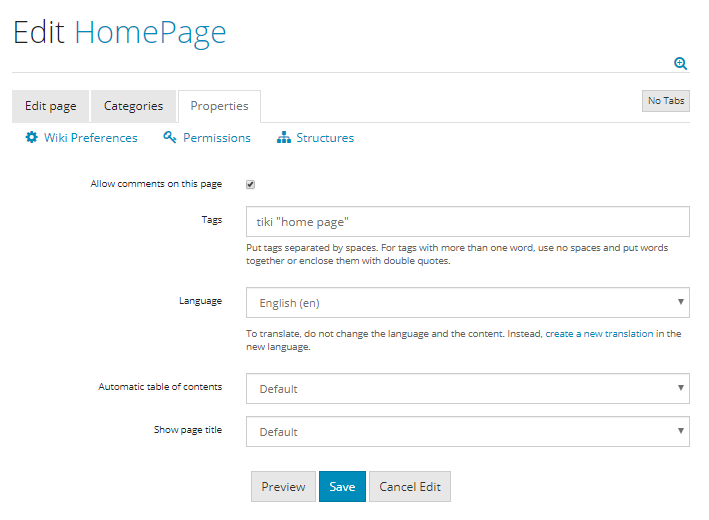Image resolution: width=709 pixels, height=520 pixels.
Task: Click the Cancel Edit button
Action: [x=410, y=486]
